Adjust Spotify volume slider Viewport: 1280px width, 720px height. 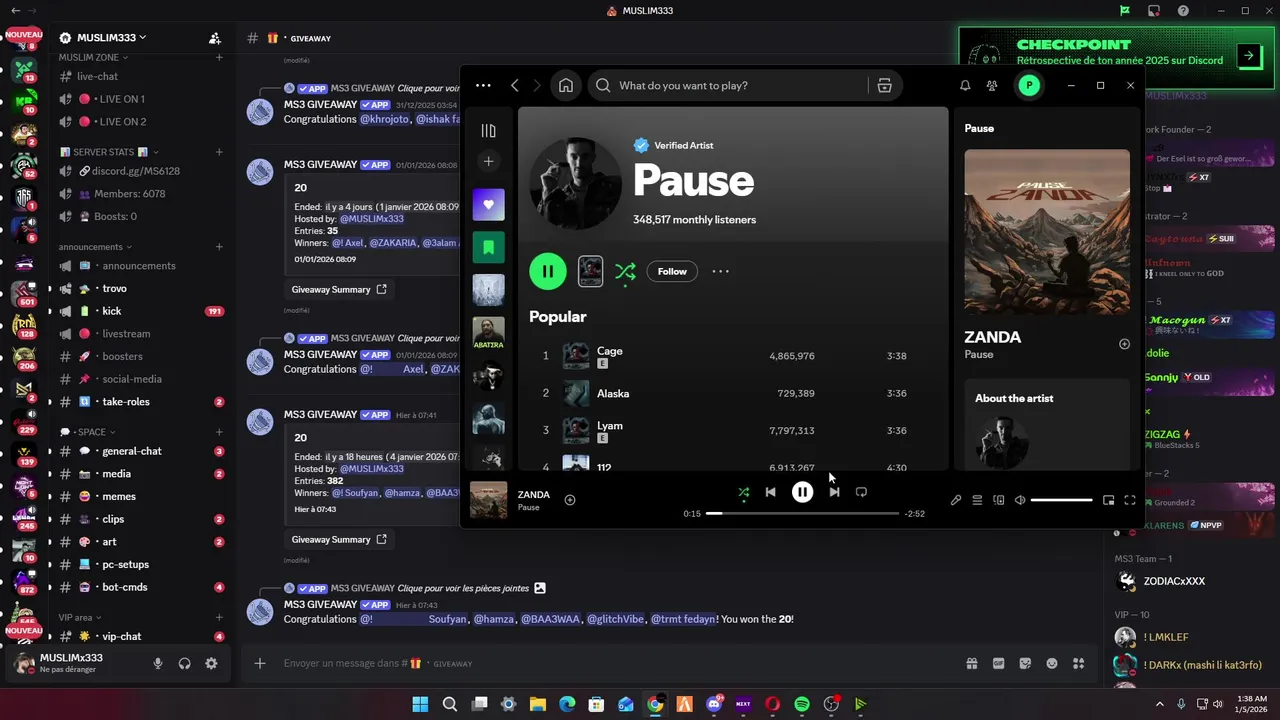coord(1061,500)
